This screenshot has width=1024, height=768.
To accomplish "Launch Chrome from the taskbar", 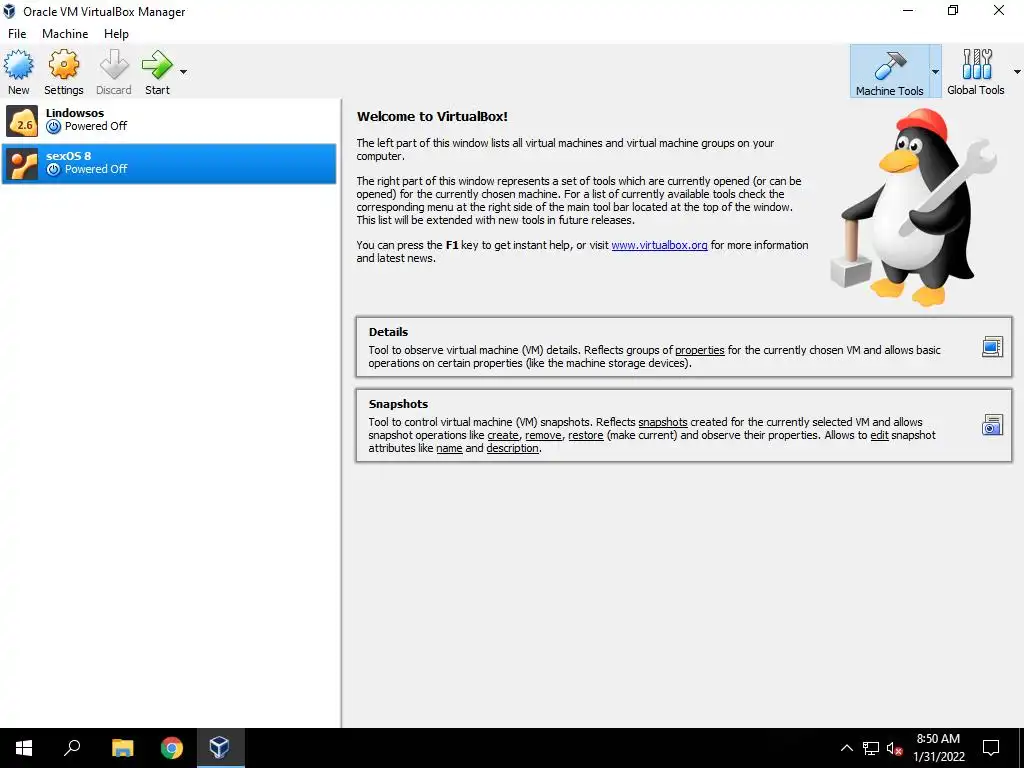I will pyautogui.click(x=172, y=748).
